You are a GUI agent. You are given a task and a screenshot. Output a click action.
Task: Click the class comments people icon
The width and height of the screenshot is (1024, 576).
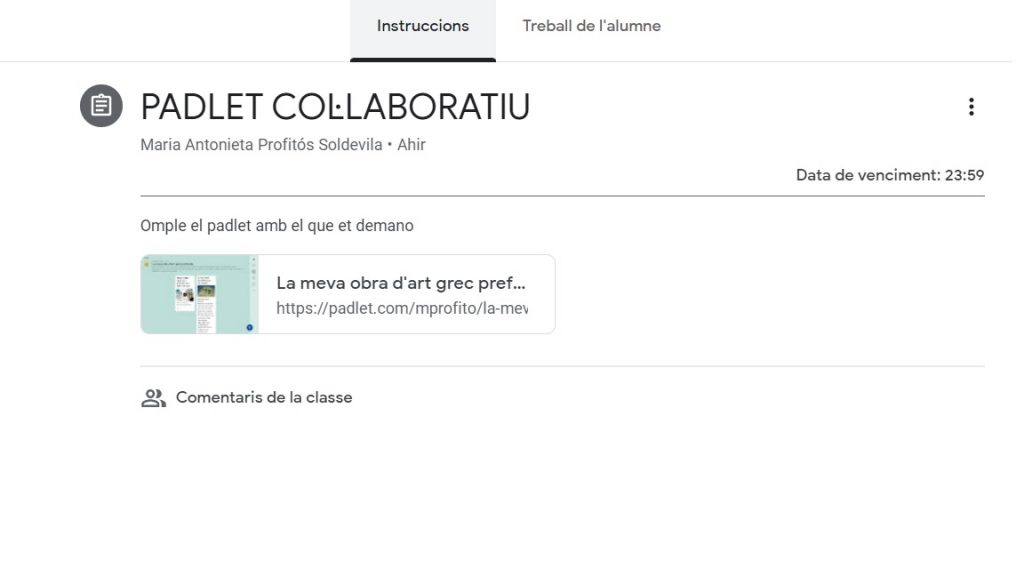[x=153, y=398]
